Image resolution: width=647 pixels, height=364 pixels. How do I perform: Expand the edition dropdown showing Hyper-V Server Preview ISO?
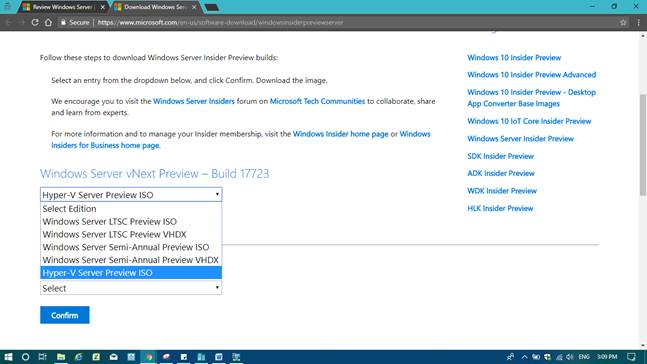131,194
